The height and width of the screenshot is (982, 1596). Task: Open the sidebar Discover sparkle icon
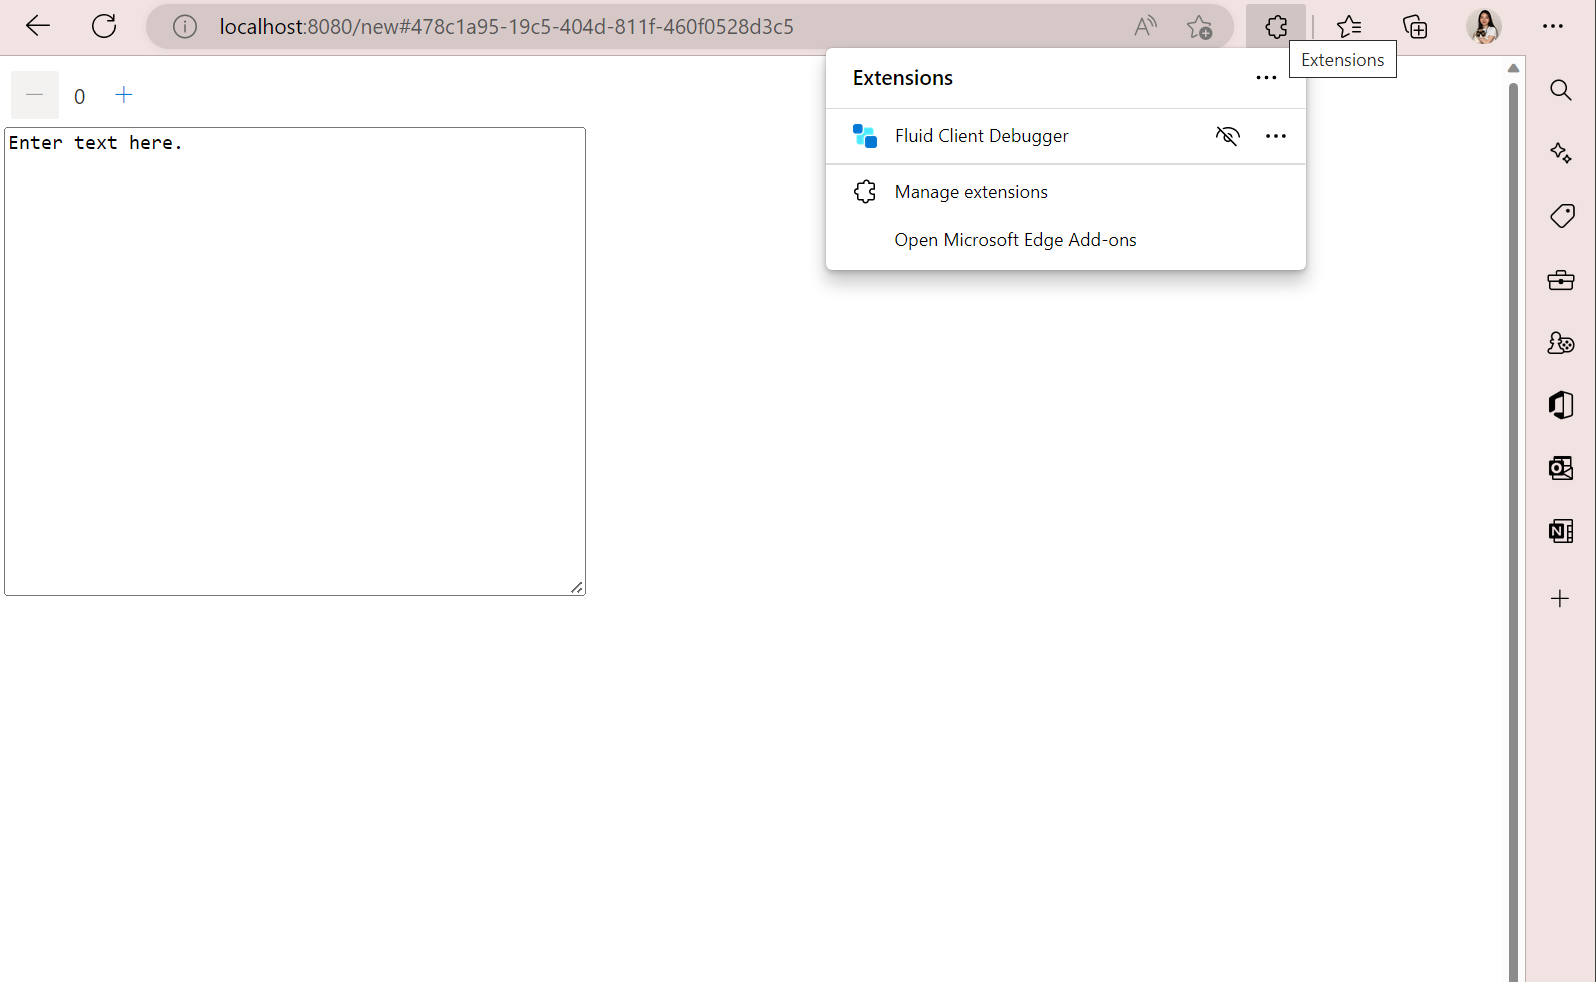point(1560,153)
